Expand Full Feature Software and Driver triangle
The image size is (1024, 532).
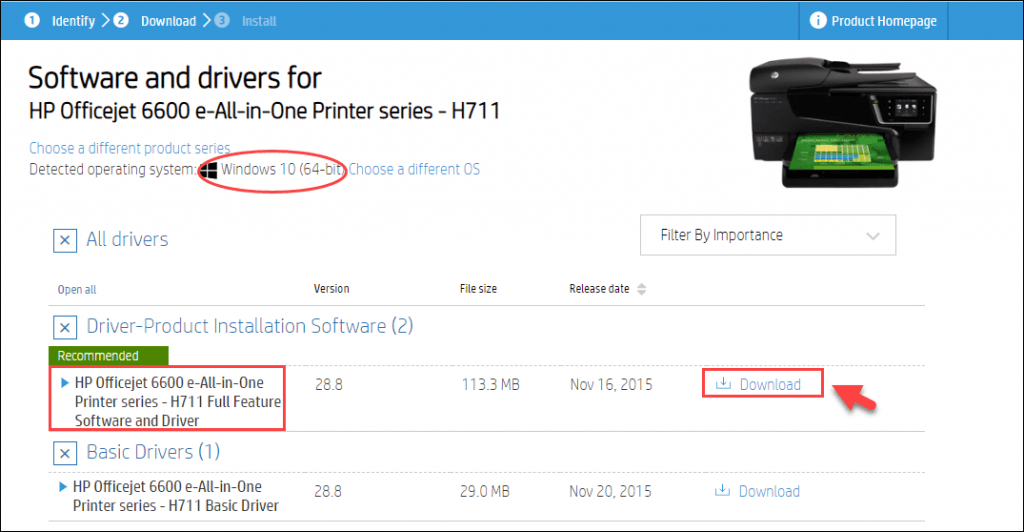(65, 383)
